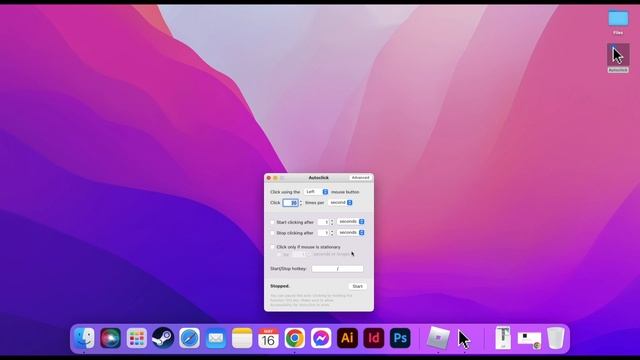
Task: Click the Autoclick cursor icon in Dock
Action: [464, 339]
